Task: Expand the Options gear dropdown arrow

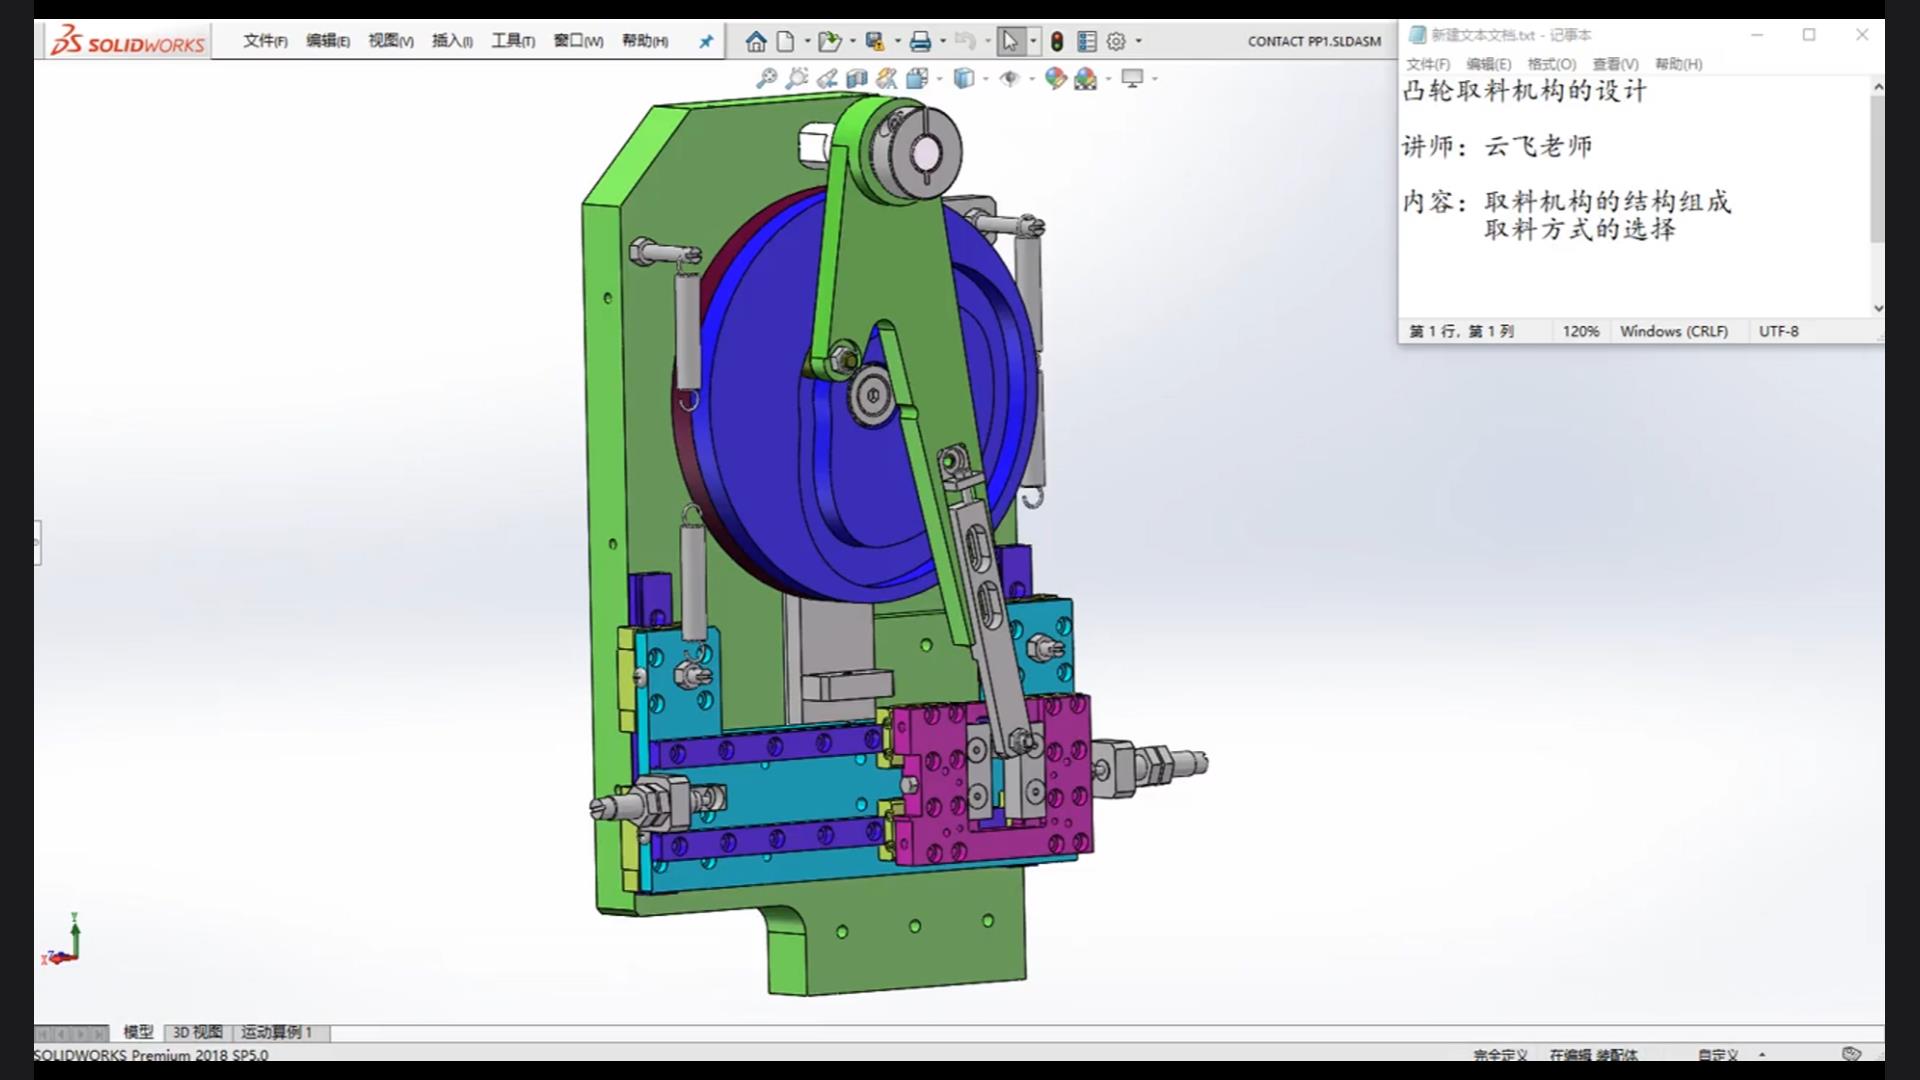Action: click(x=1138, y=41)
